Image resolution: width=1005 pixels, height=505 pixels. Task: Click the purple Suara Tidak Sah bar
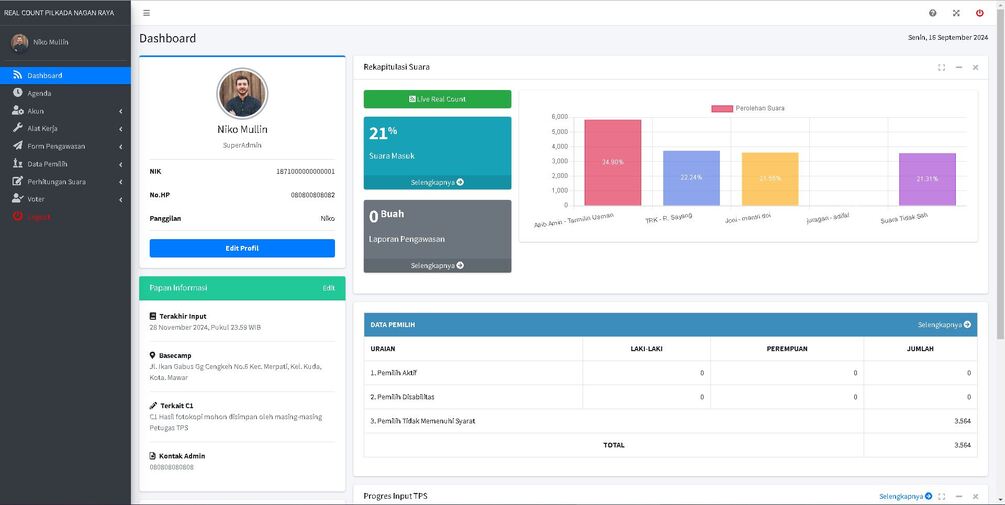[927, 179]
